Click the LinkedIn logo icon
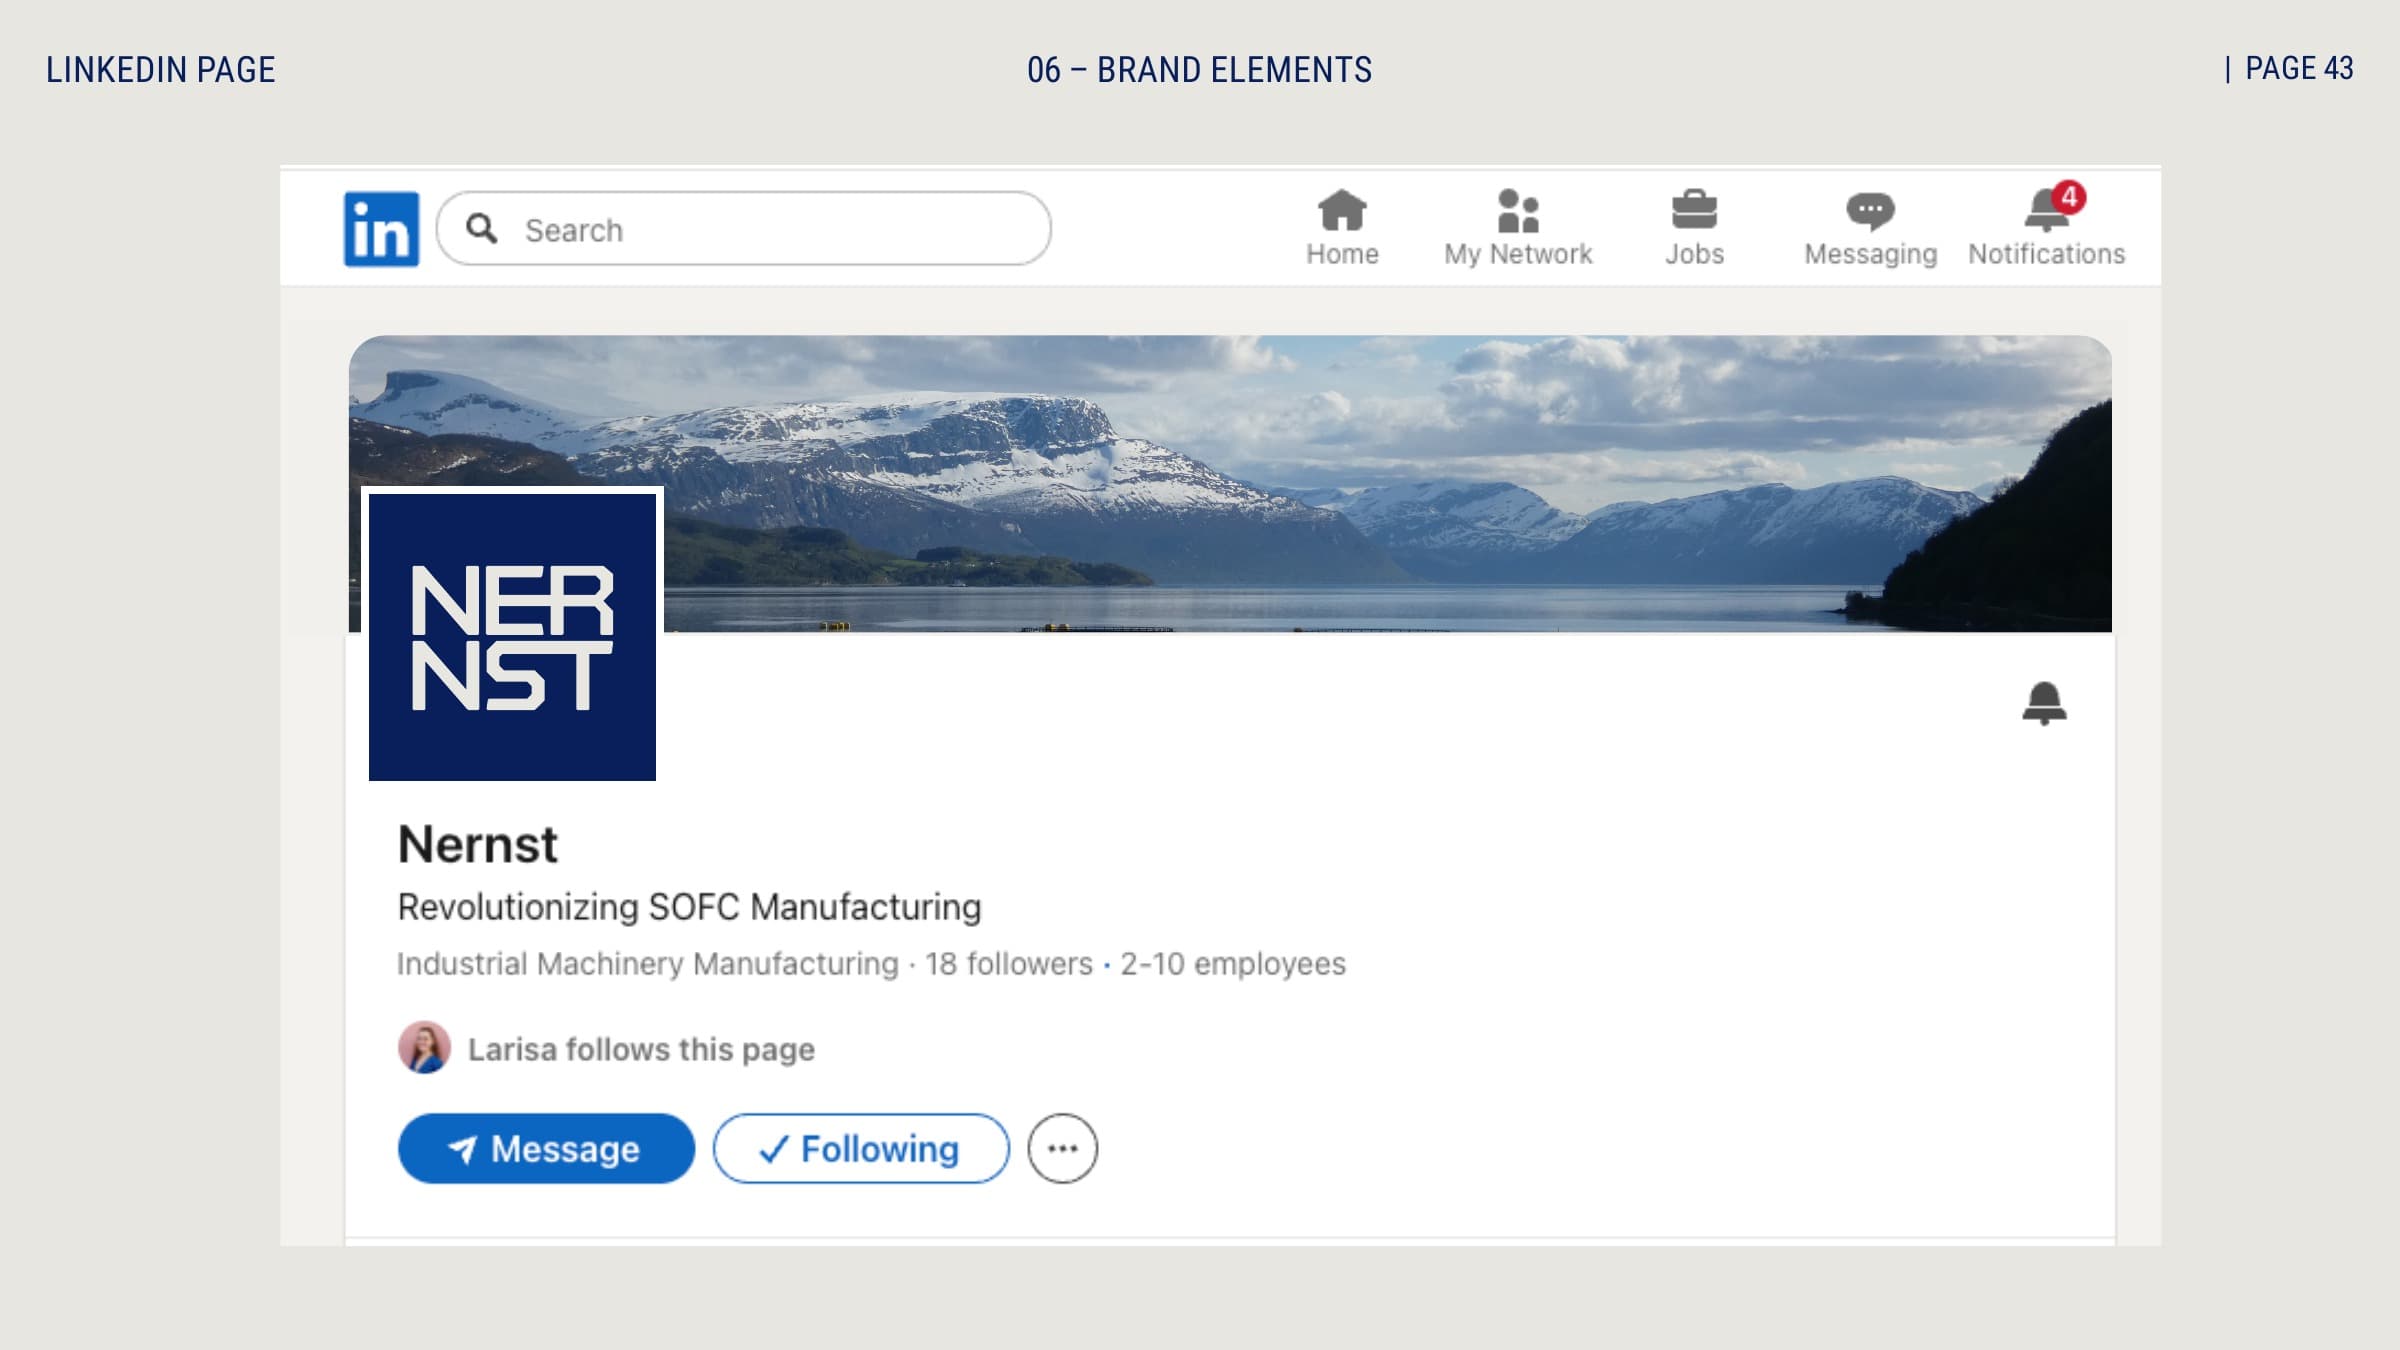 click(381, 229)
